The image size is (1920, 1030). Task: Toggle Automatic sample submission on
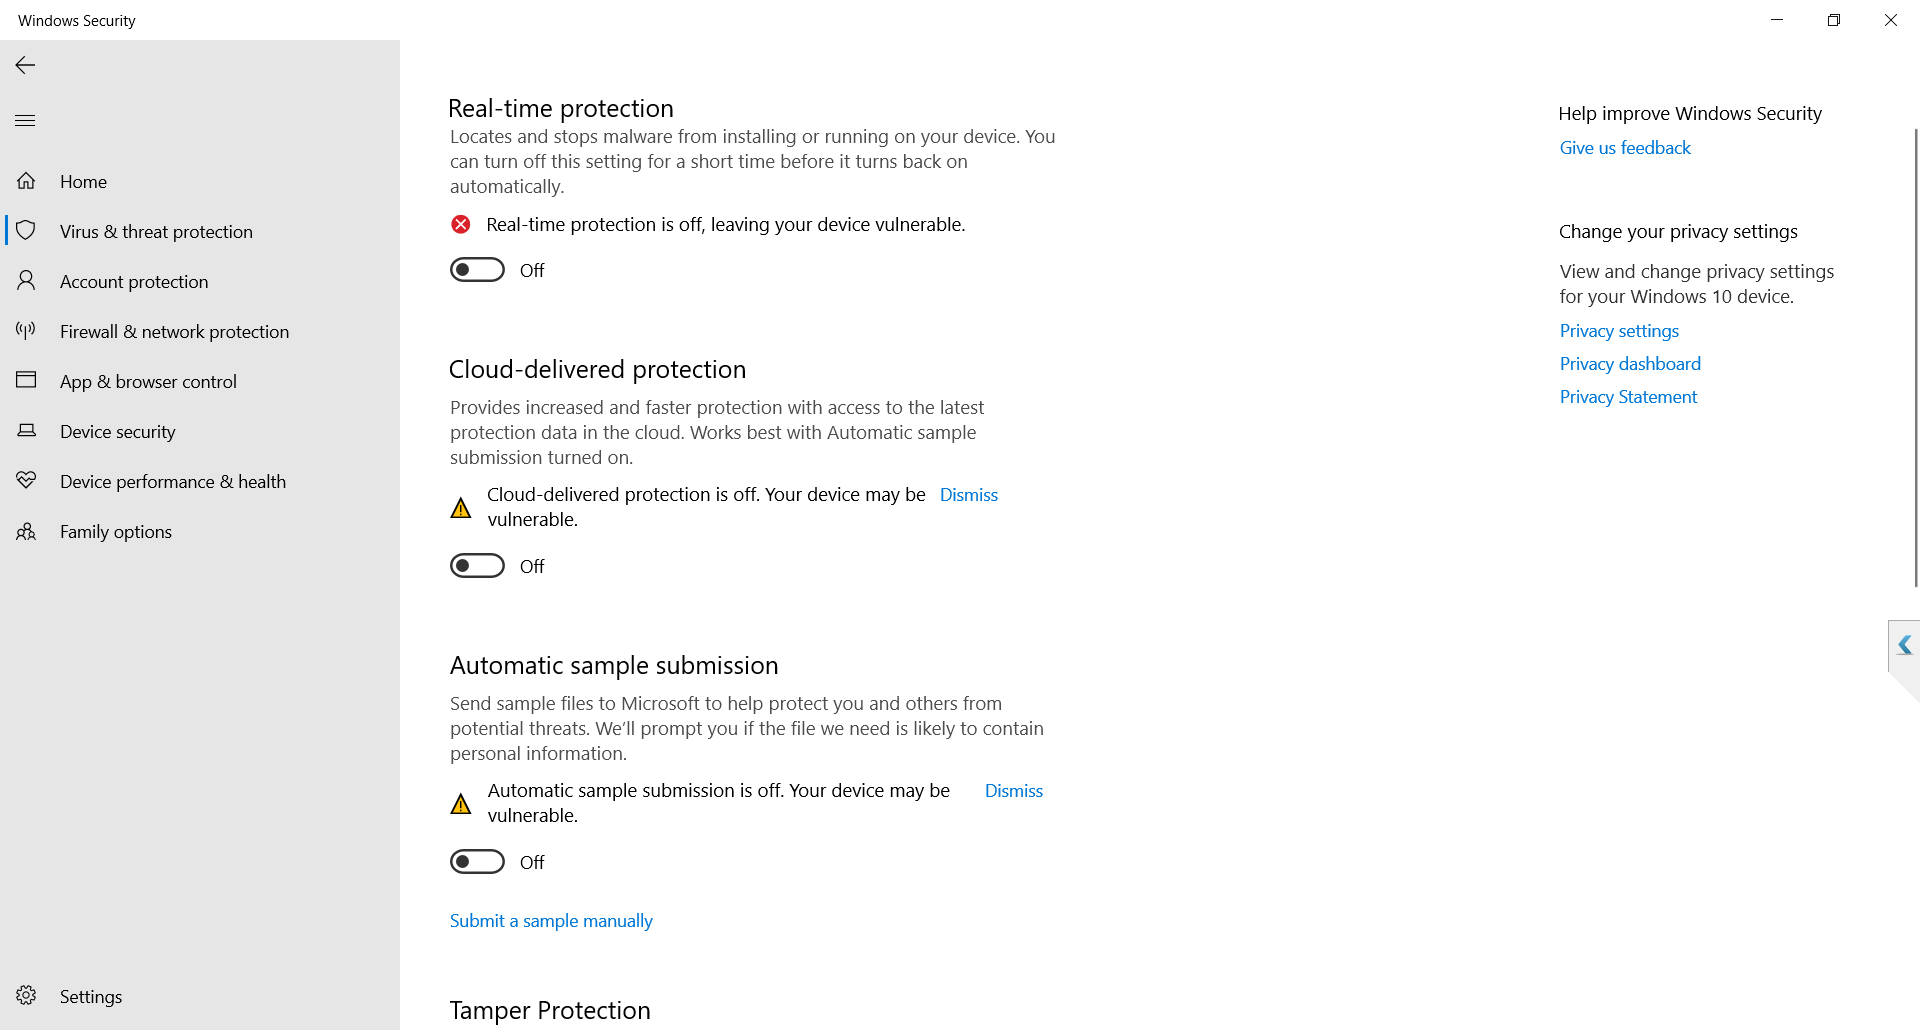click(477, 862)
